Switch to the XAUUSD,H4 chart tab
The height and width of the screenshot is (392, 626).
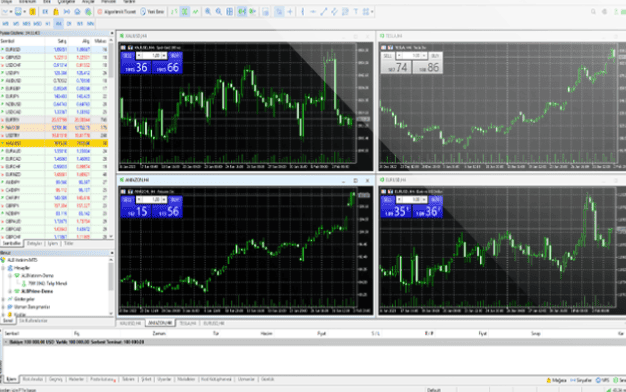131,323
